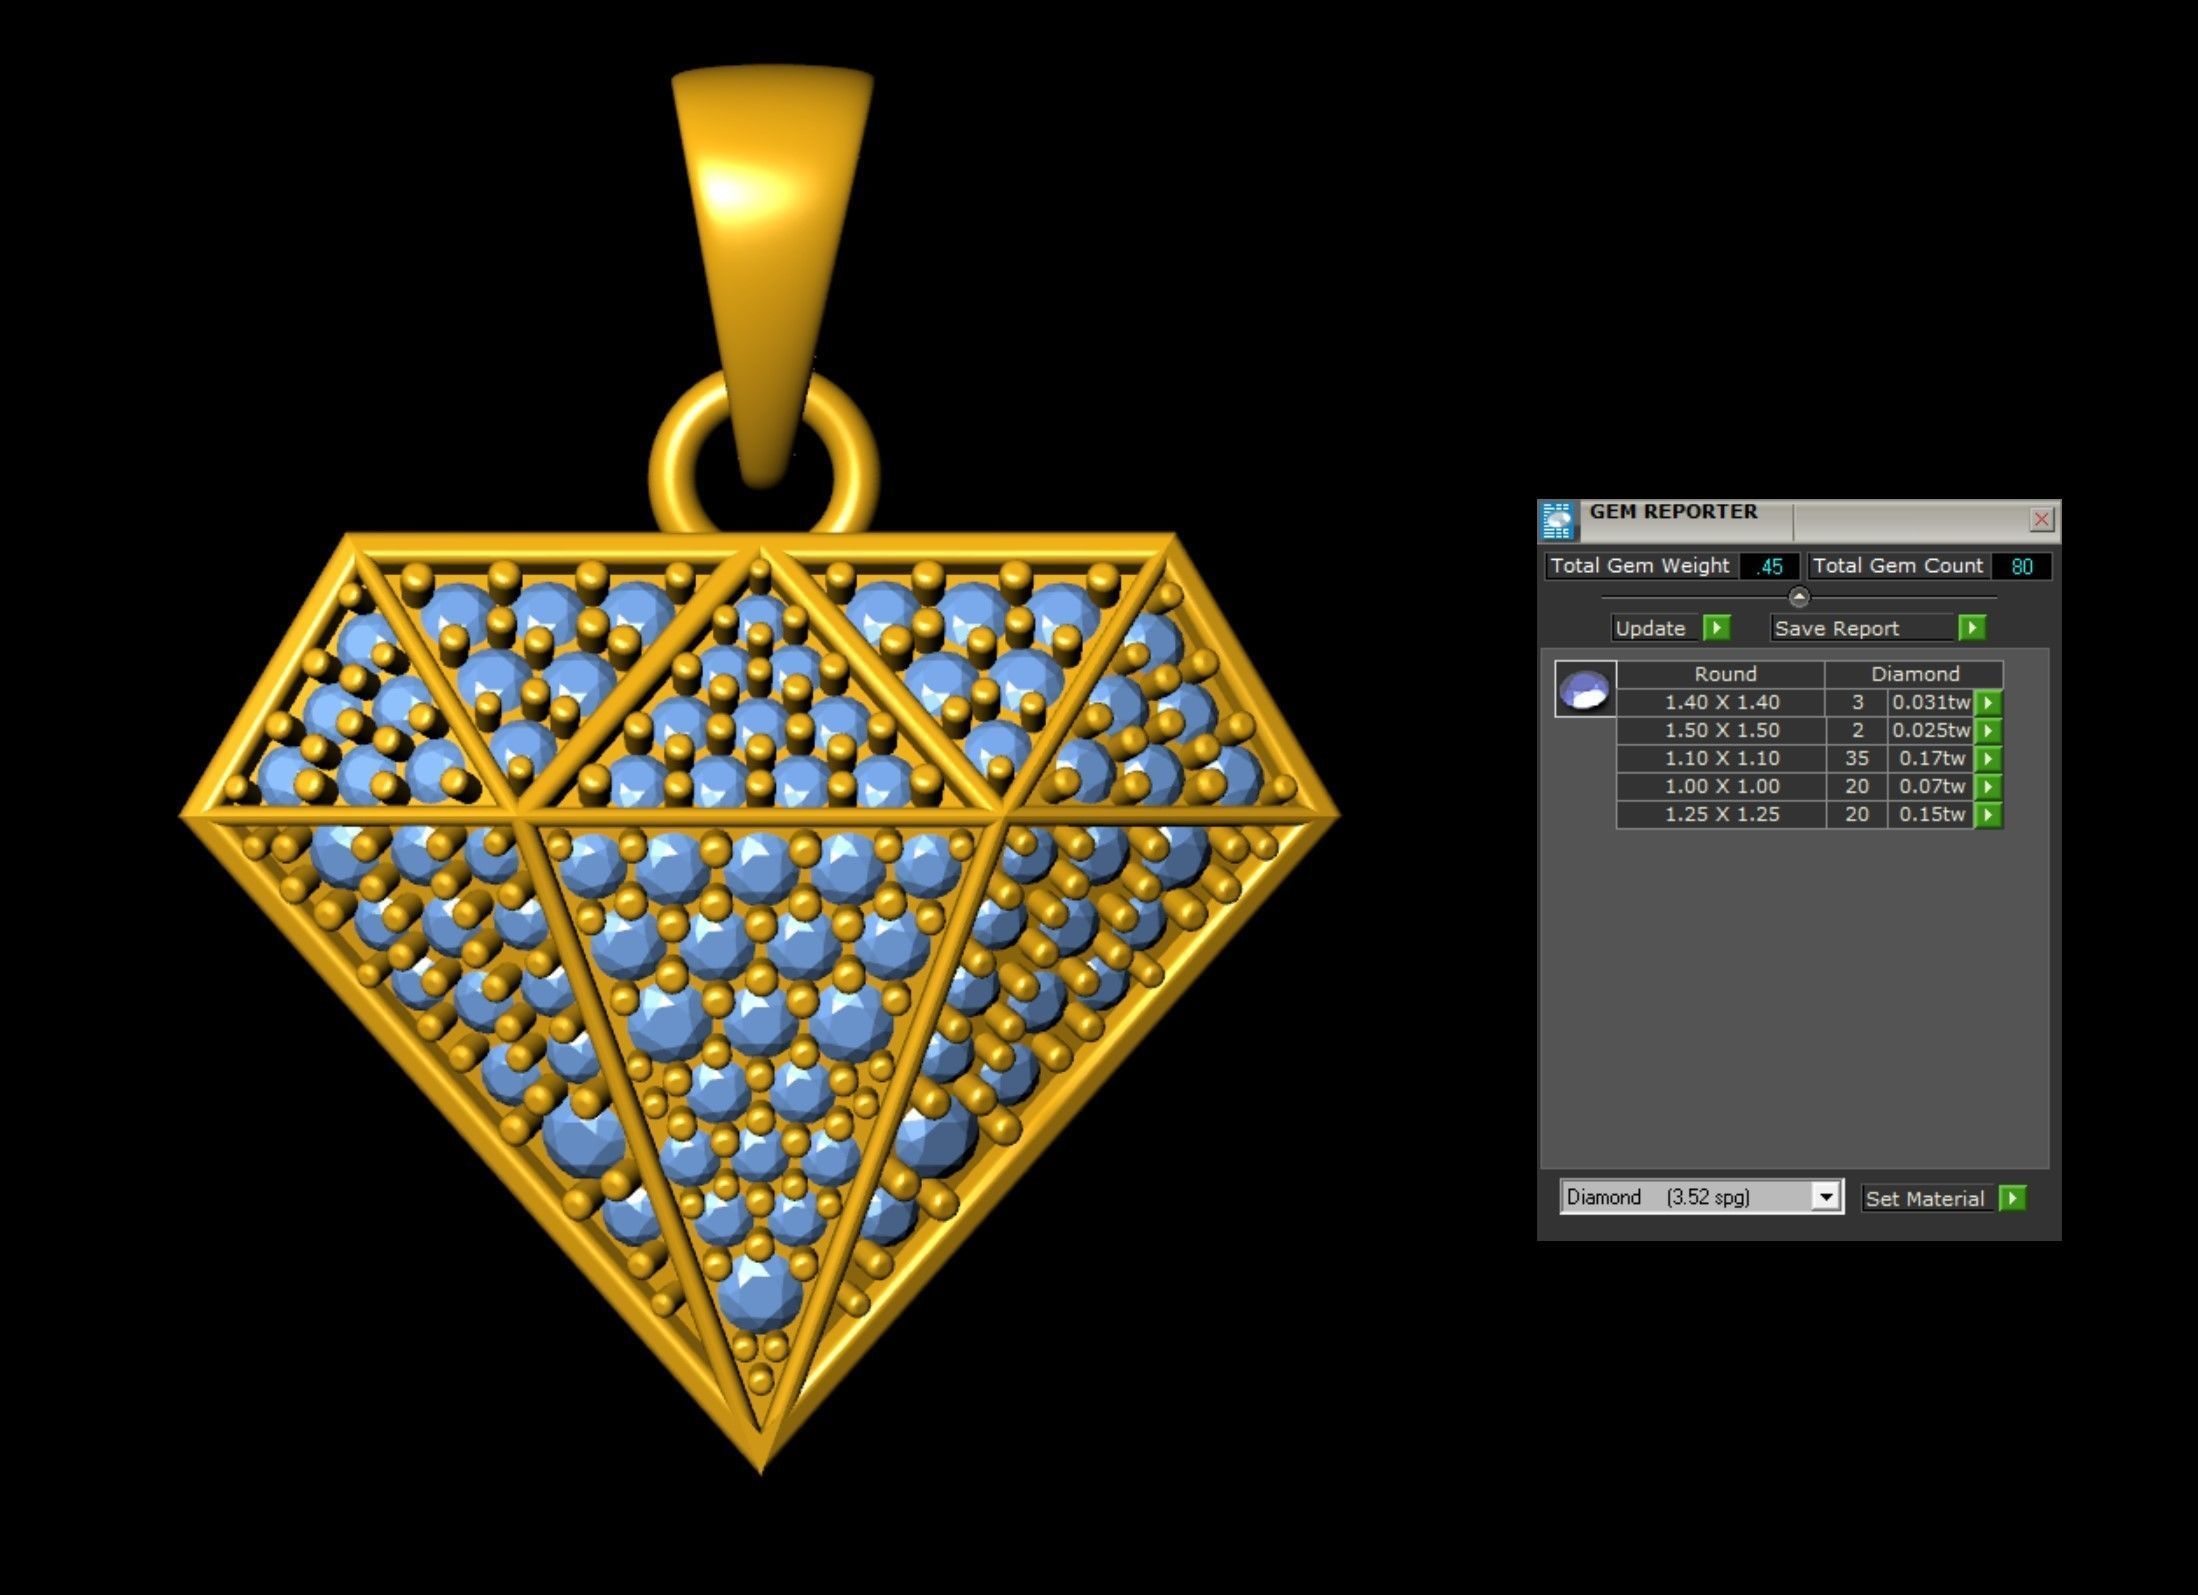Click the 0.031tw weight cell

click(1931, 703)
